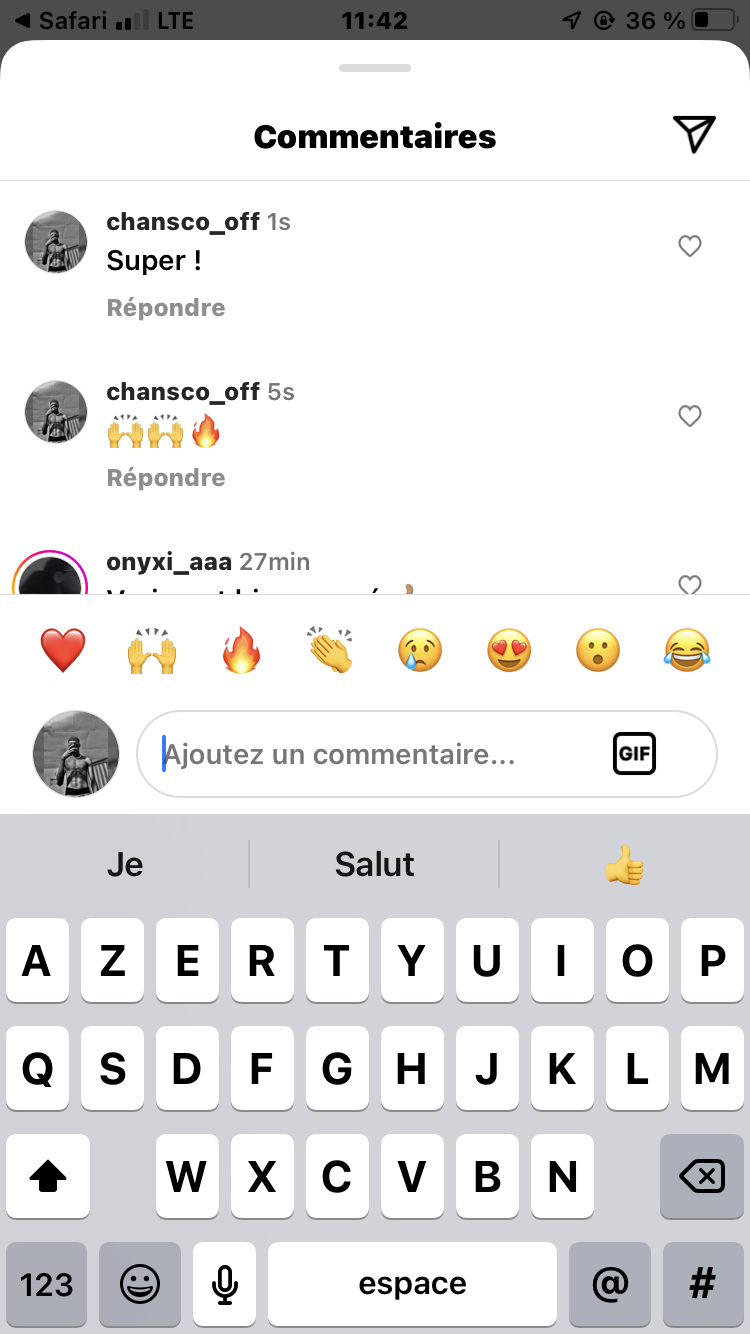This screenshot has width=750, height=1334.
Task: Insert the raised hands quick emoji
Action: pos(152,652)
